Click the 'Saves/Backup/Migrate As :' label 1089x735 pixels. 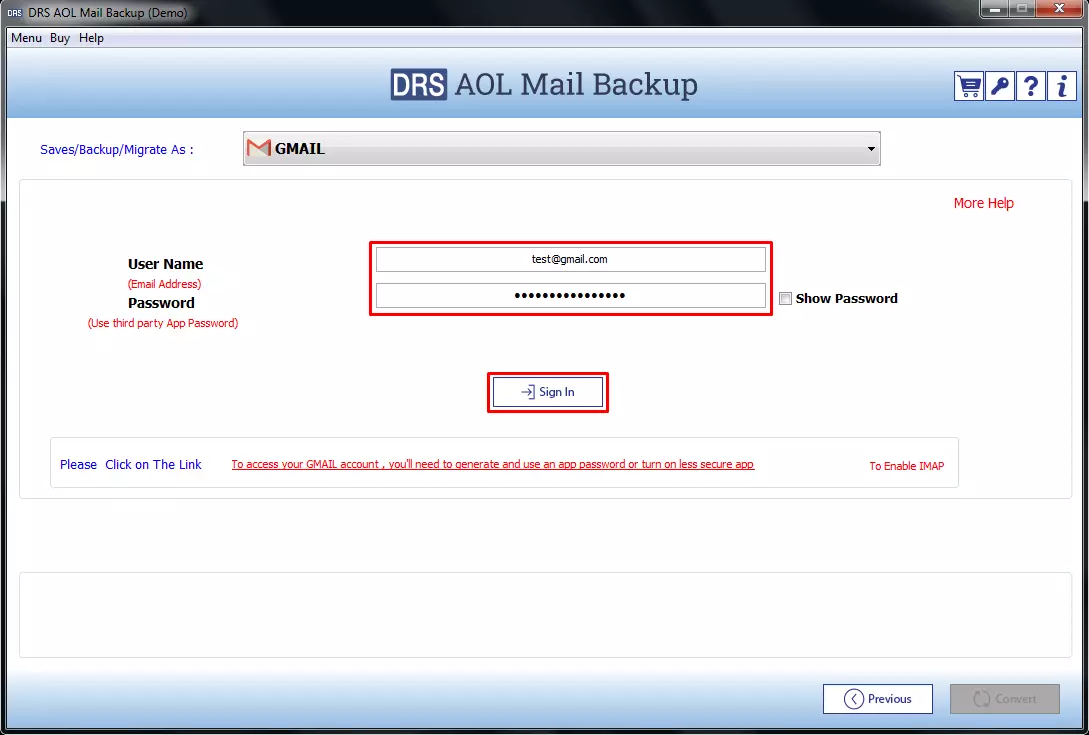(x=117, y=149)
